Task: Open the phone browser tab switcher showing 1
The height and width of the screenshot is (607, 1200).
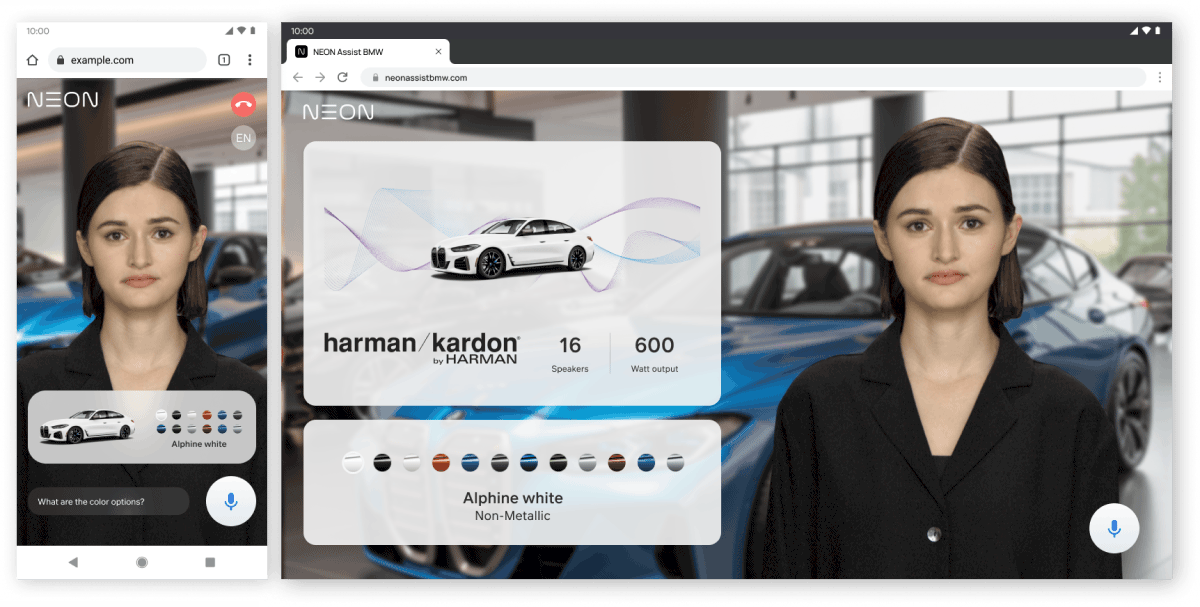Action: pyautogui.click(x=224, y=60)
